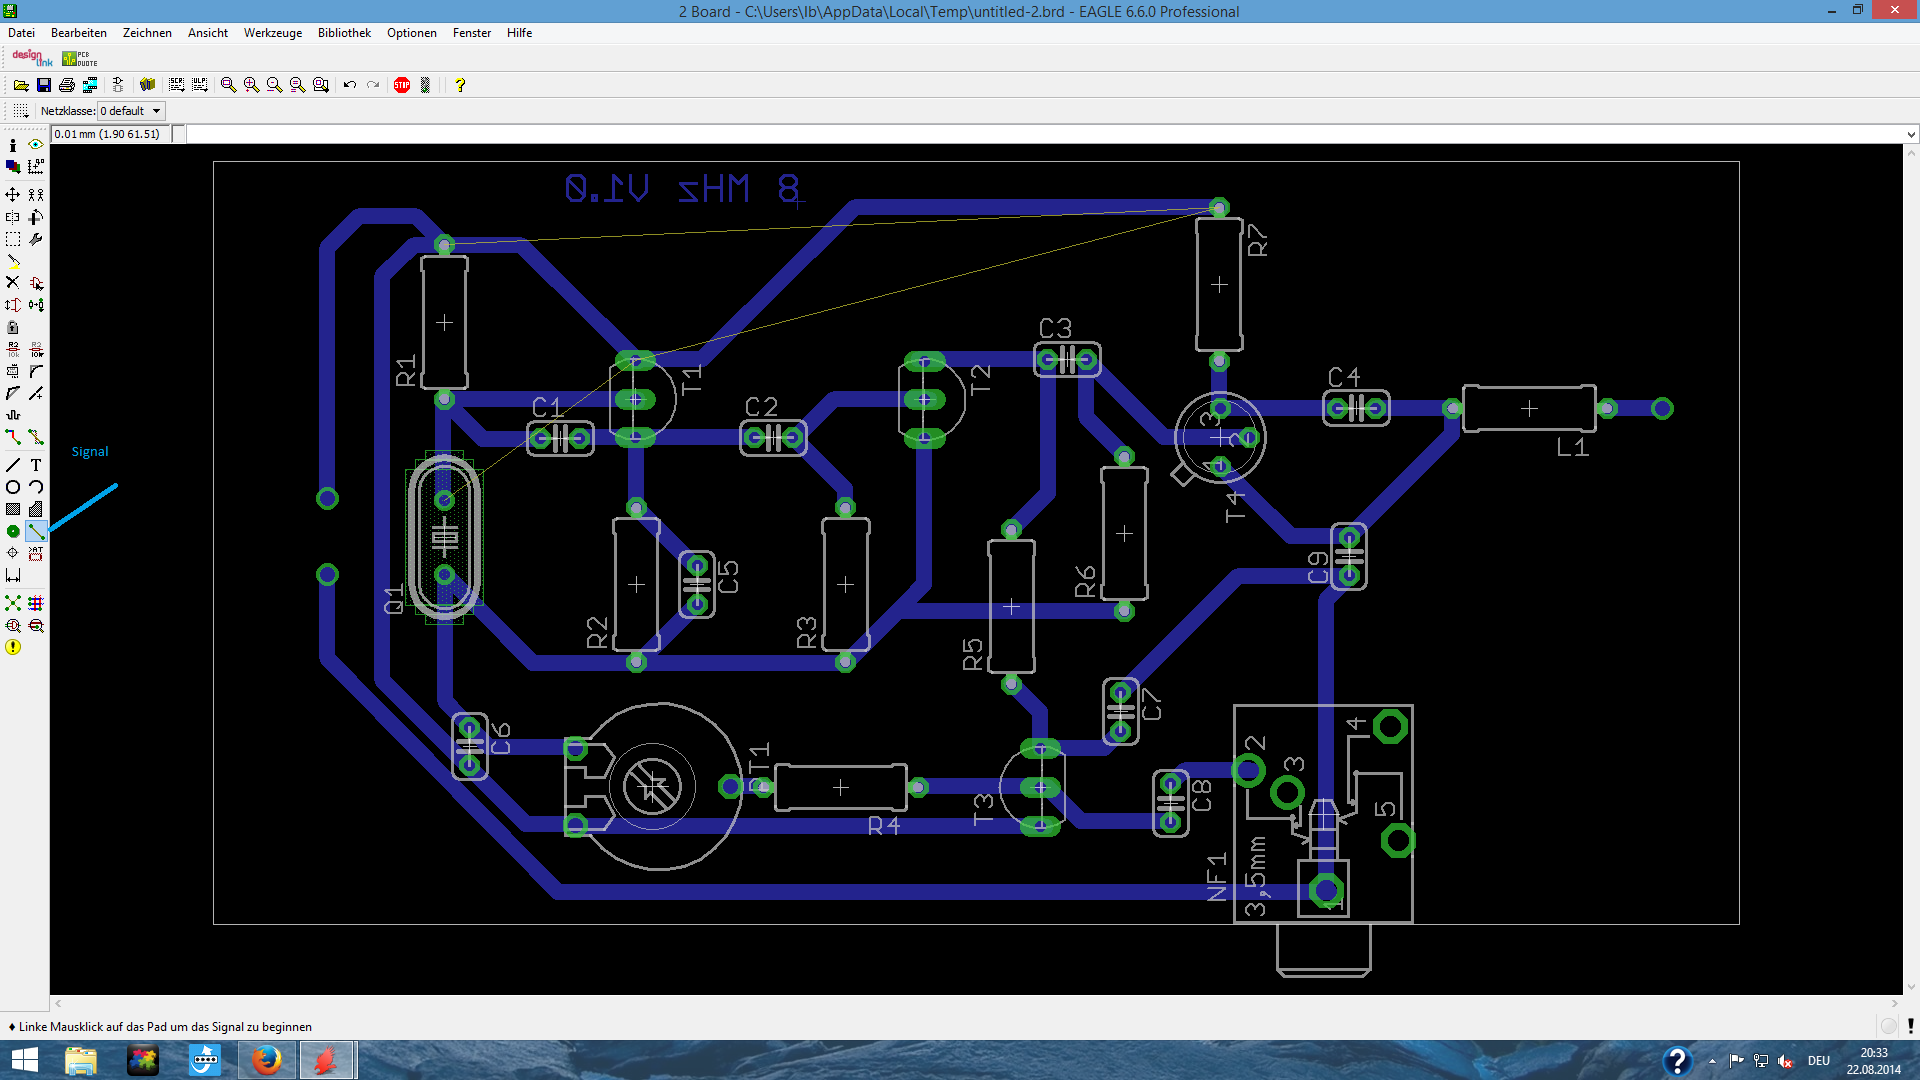Viewport: 1920px width, 1080px height.
Task: Open the Optionen menu
Action: click(x=412, y=33)
